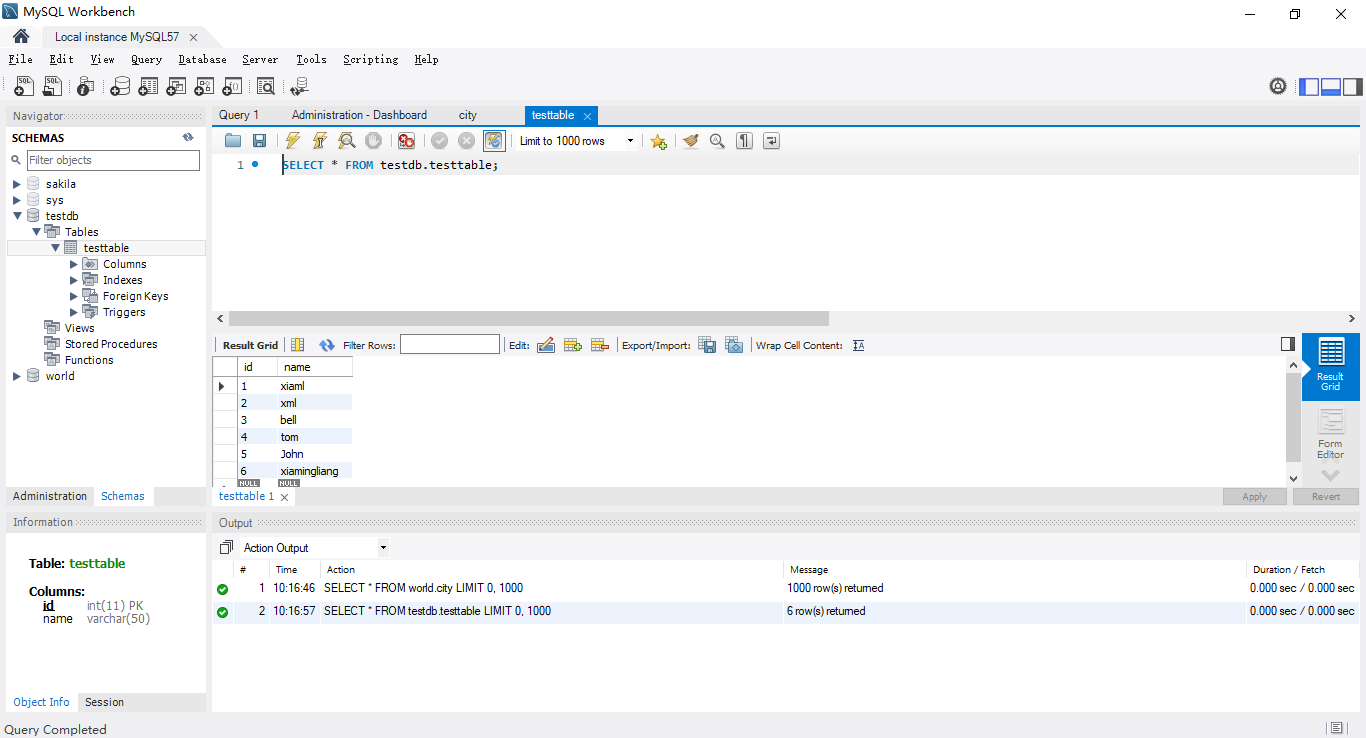Viewport: 1366px width, 738px height.
Task: Expand the world schema
Action: coord(16,376)
